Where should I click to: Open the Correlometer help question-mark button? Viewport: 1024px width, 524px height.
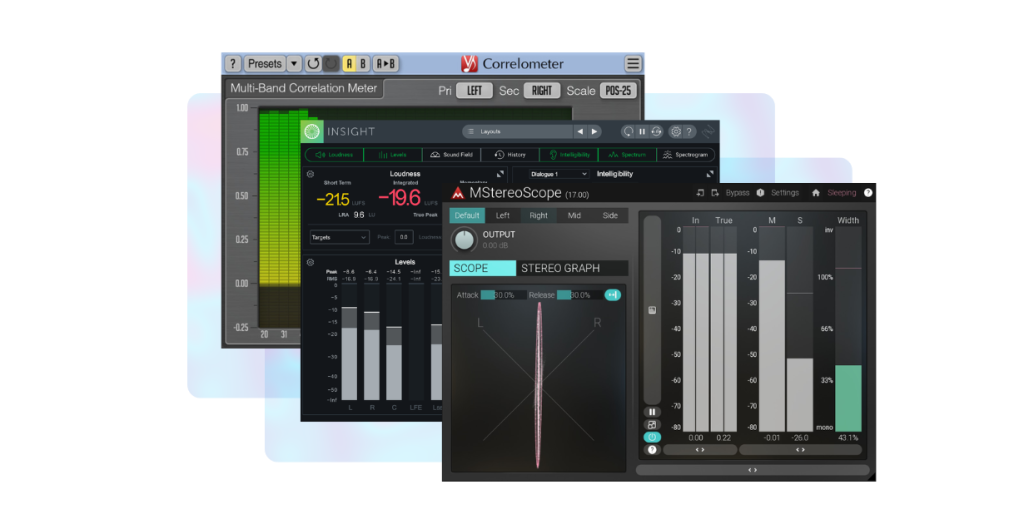pyautogui.click(x=232, y=63)
